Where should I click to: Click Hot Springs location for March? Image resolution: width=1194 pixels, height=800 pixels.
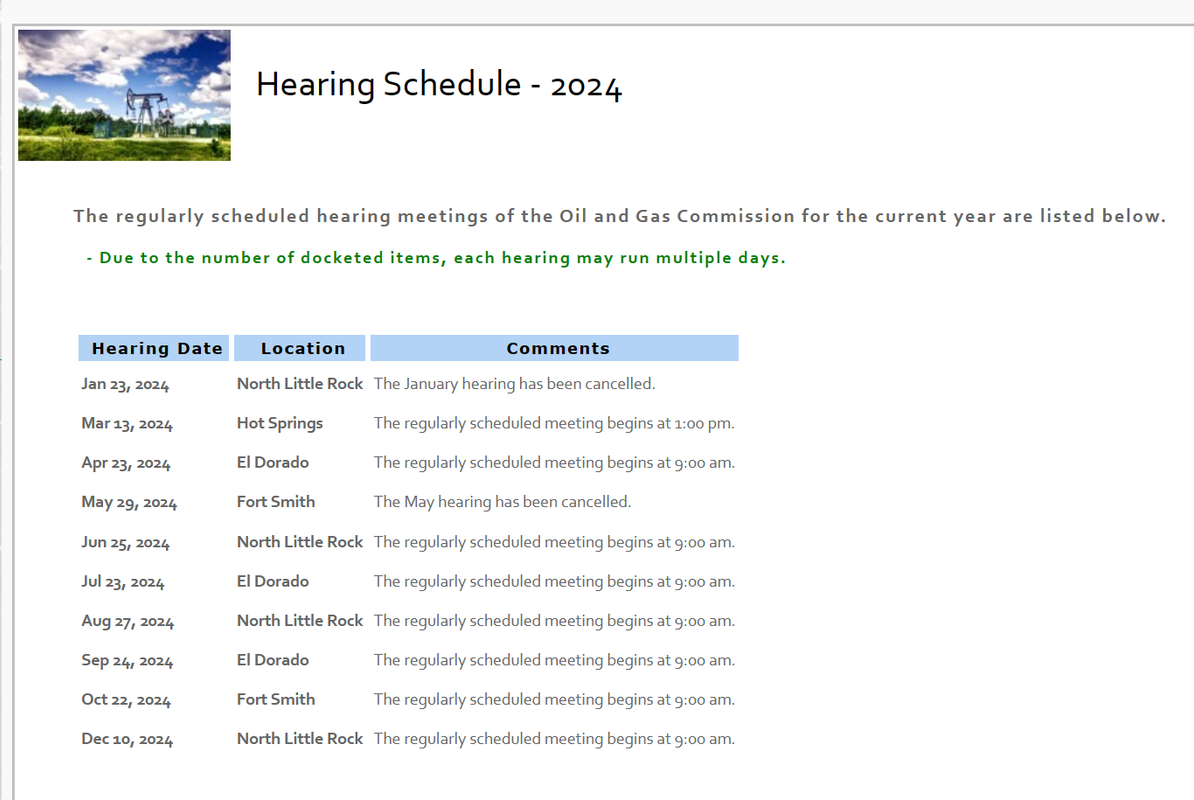tap(279, 423)
